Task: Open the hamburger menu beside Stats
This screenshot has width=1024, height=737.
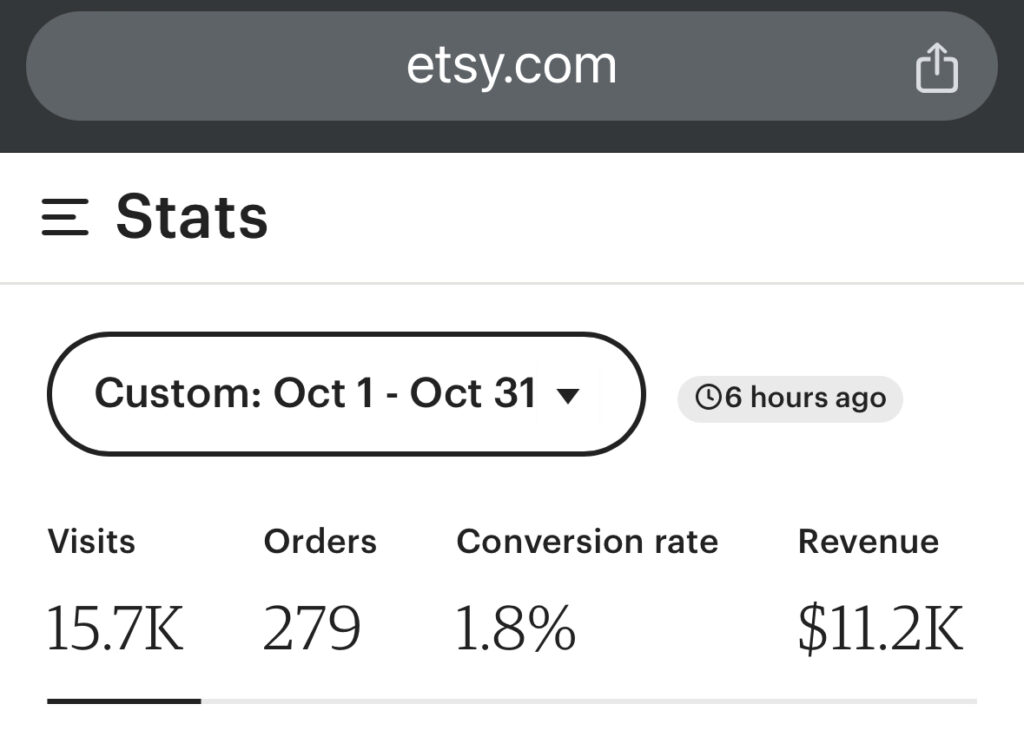Action: 65,217
